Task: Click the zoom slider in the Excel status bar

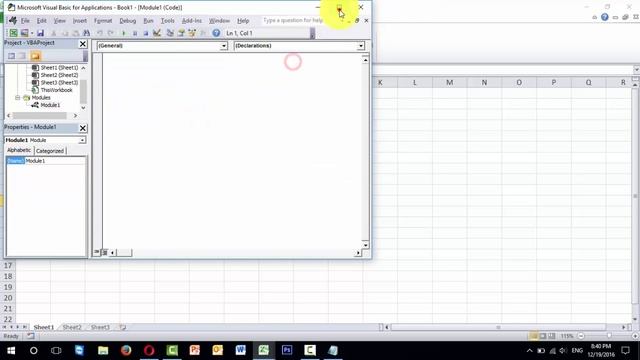Action: 609,336
